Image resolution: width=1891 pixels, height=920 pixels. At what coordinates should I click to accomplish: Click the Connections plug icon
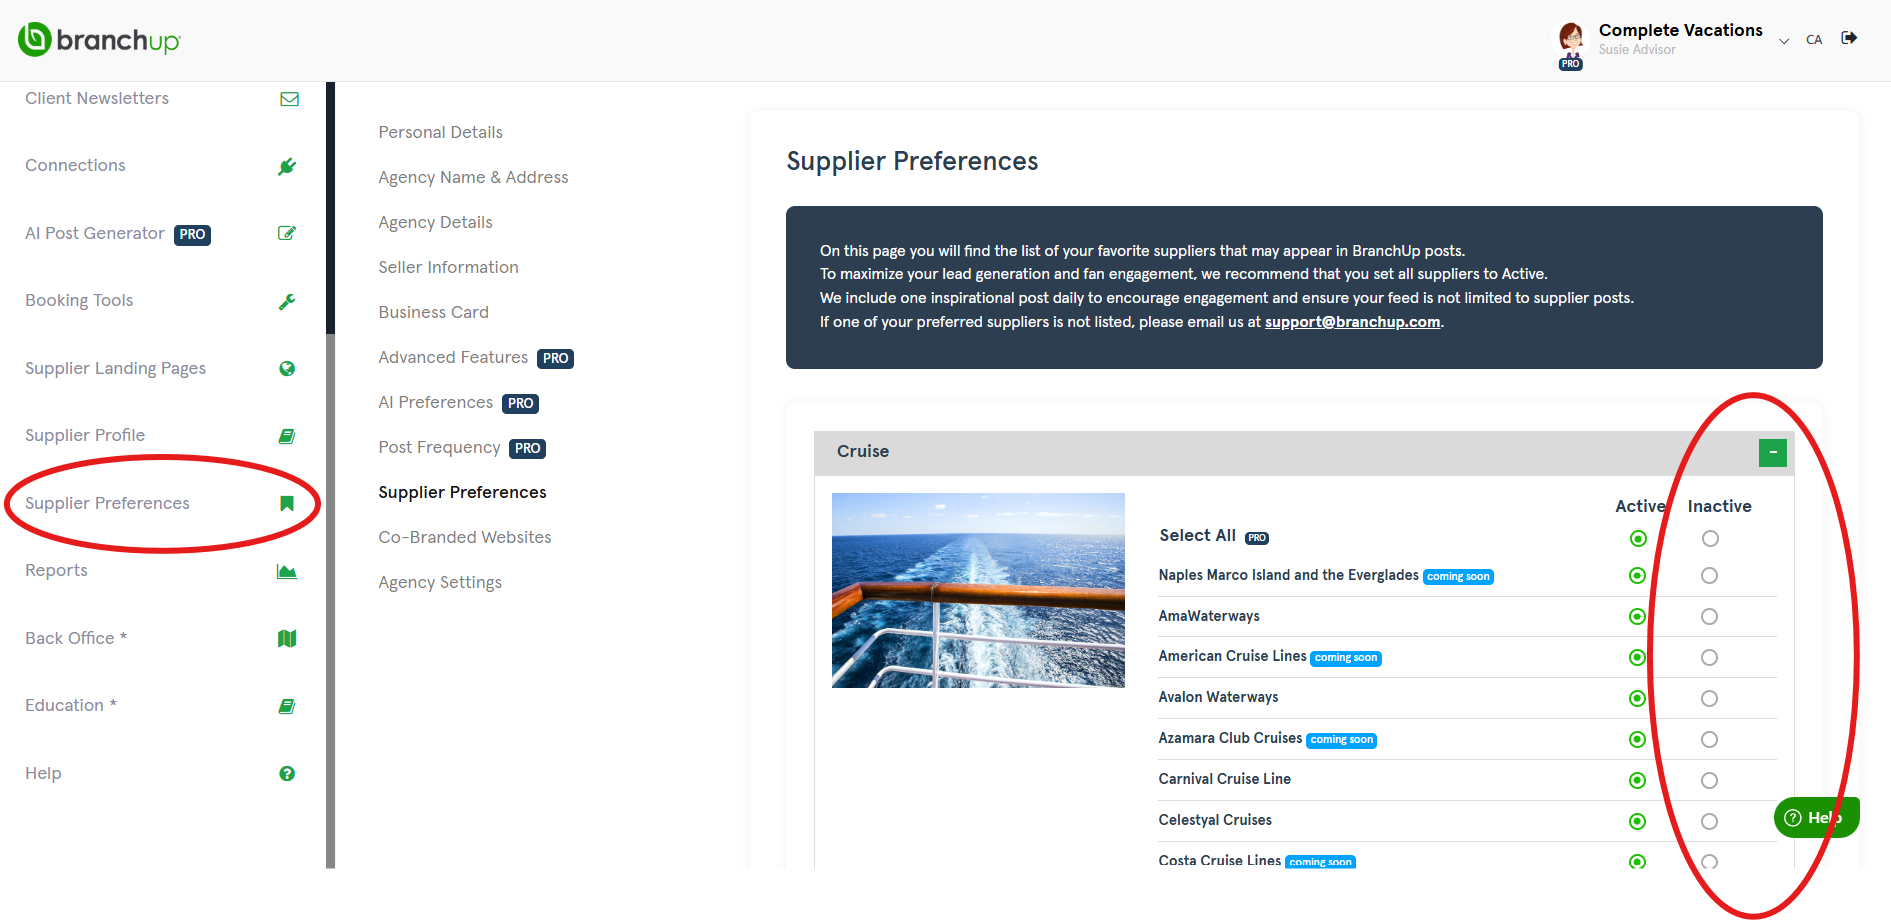287,166
